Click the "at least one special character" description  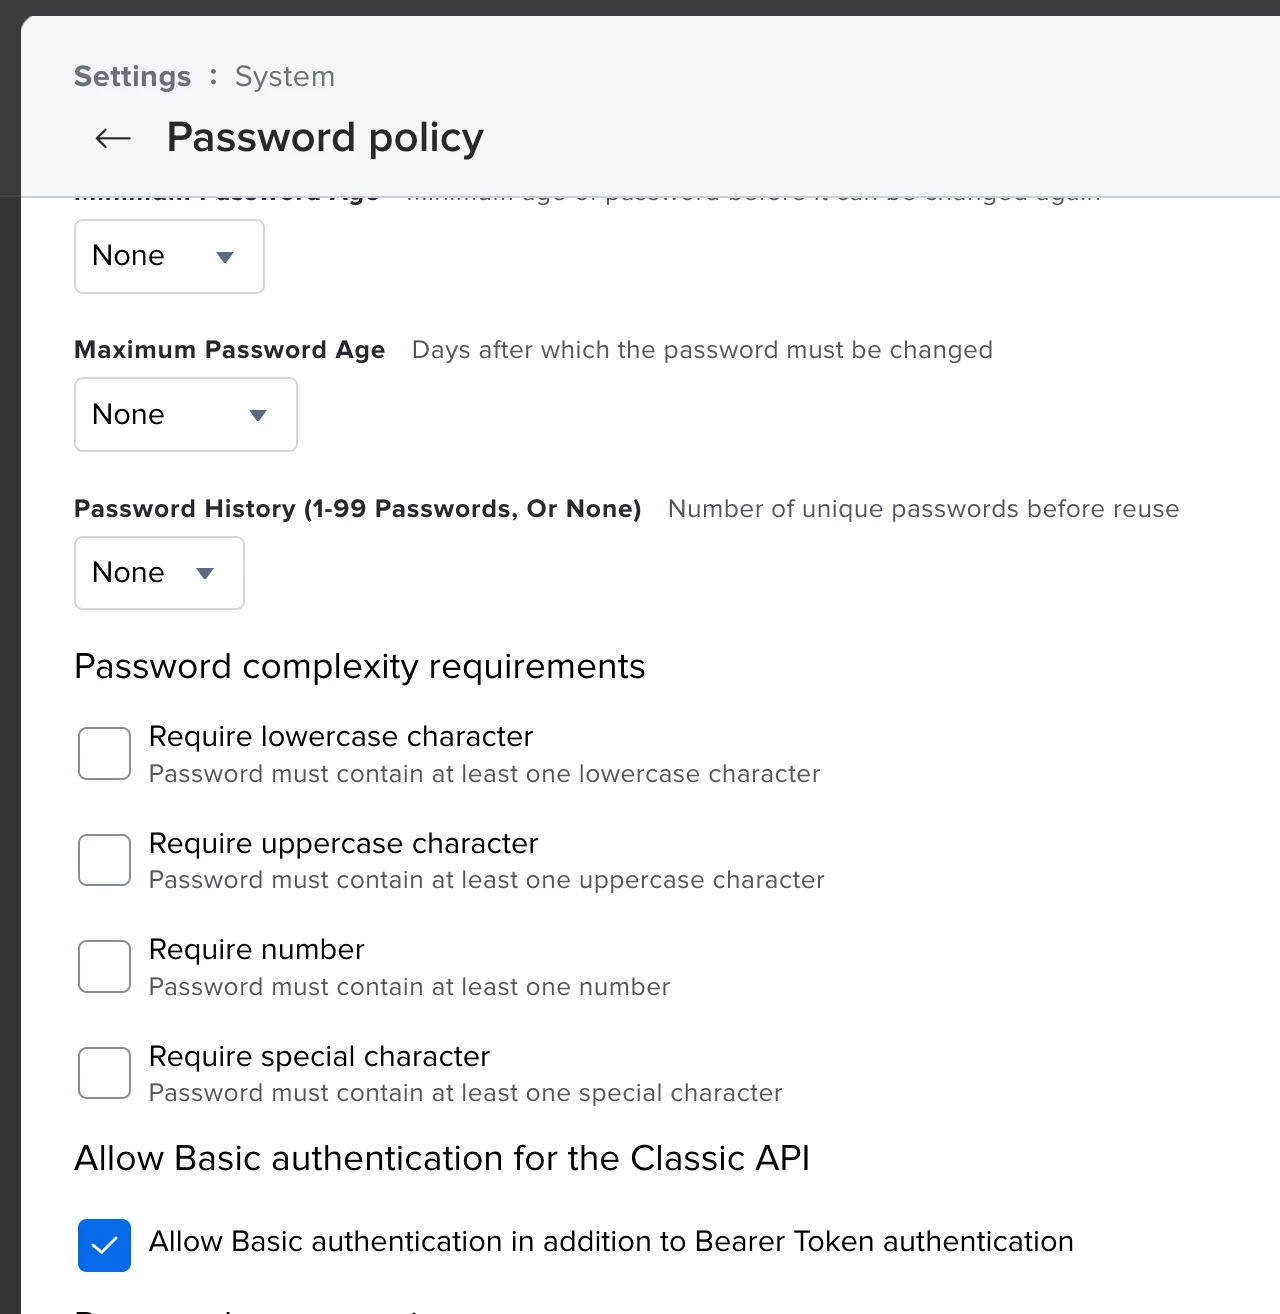tap(465, 1093)
